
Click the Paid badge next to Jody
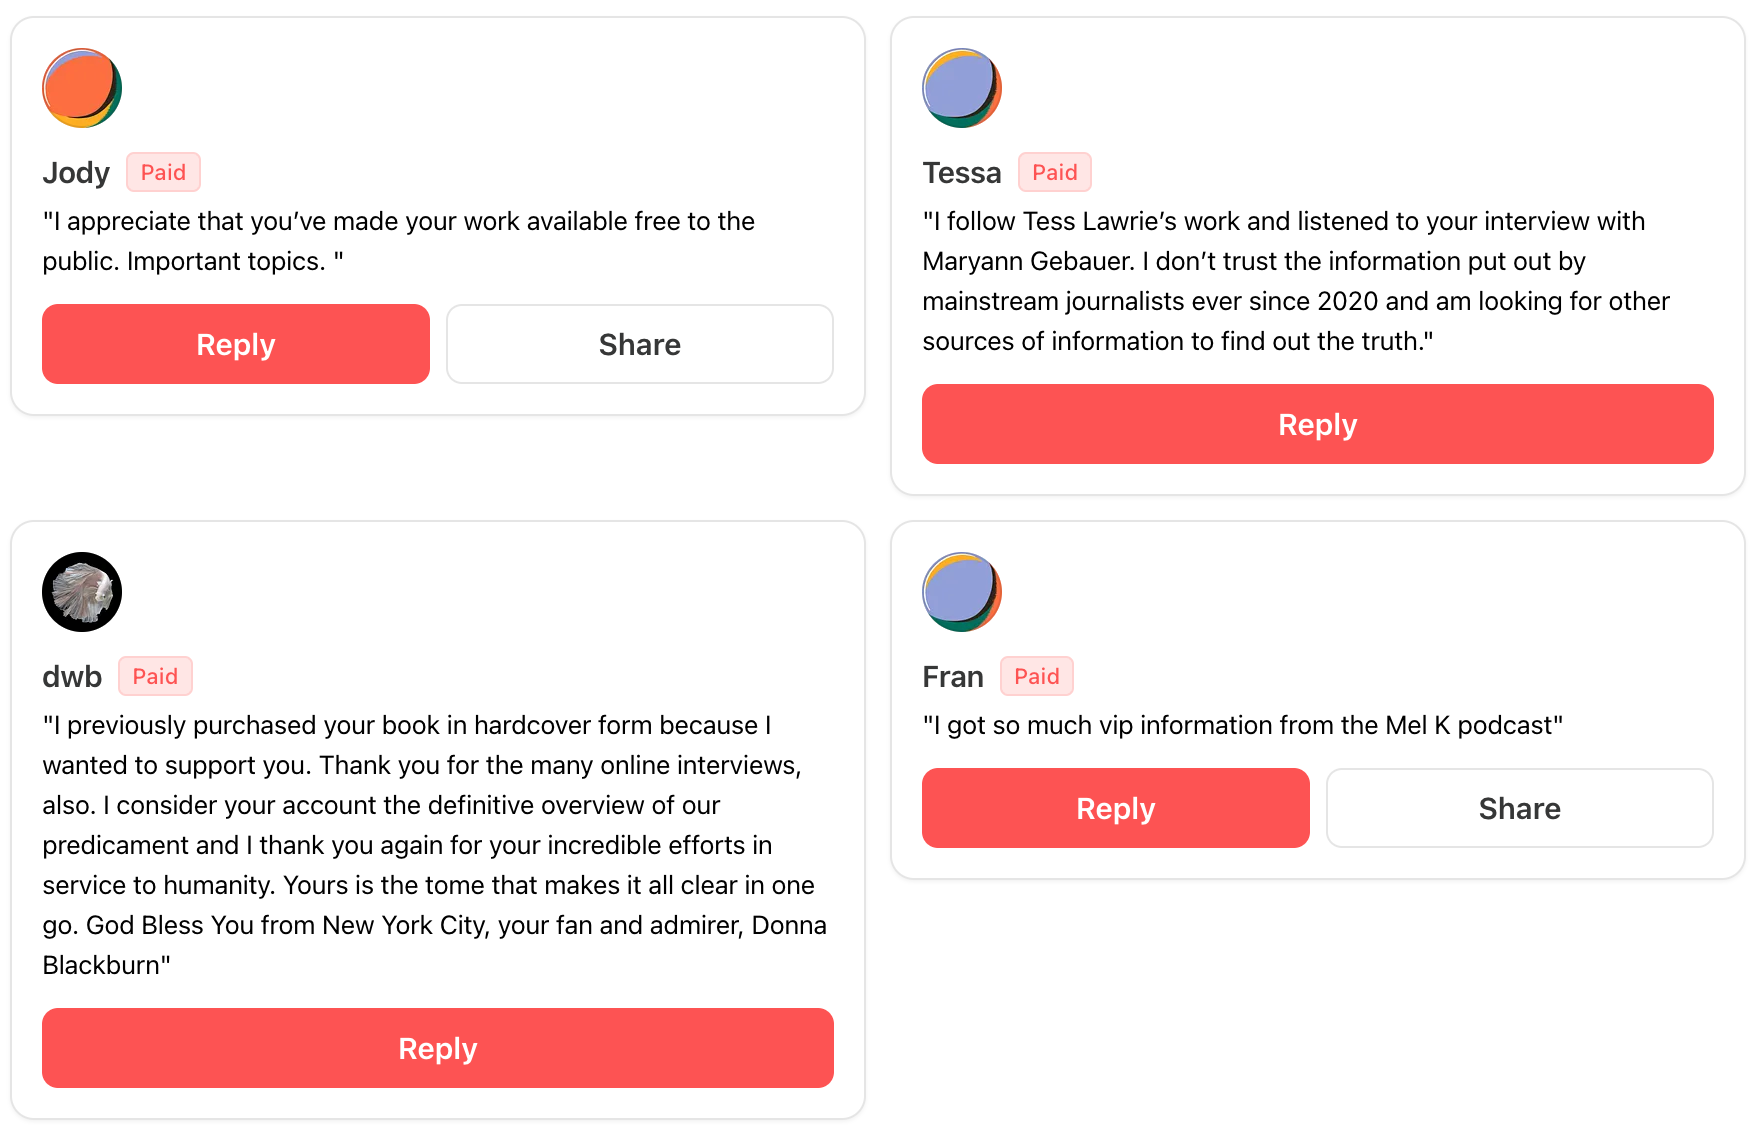163,172
